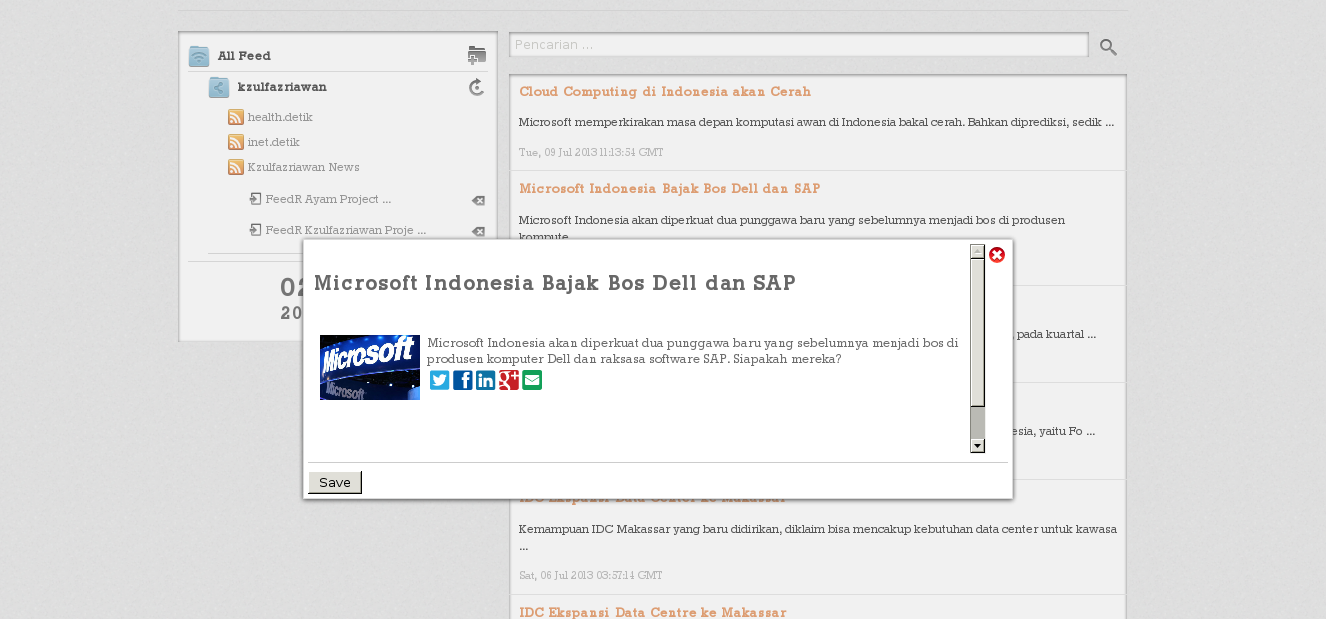The height and width of the screenshot is (619, 1326).
Task: Share the article on LinkedIn
Action: coord(485,380)
